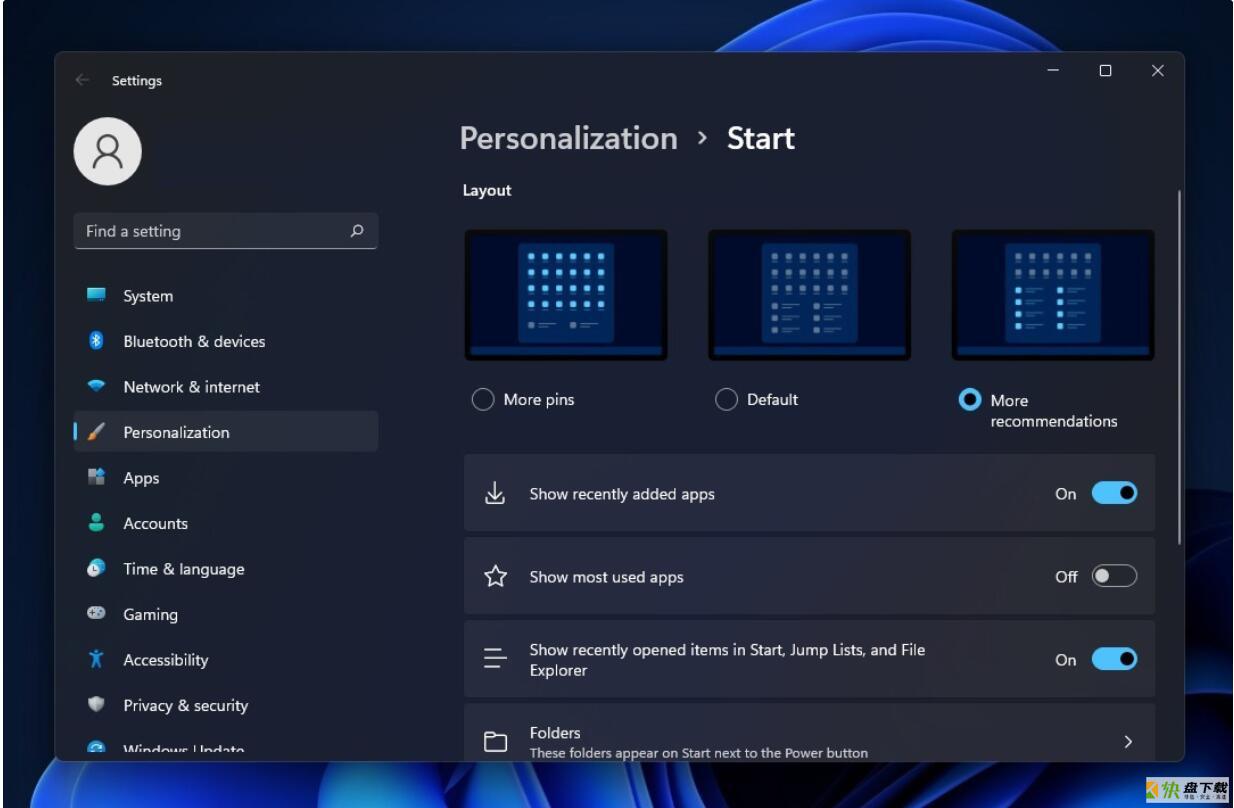This screenshot has width=1234, height=808.
Task: Disable Show recently opened items toggle
Action: 1114,659
